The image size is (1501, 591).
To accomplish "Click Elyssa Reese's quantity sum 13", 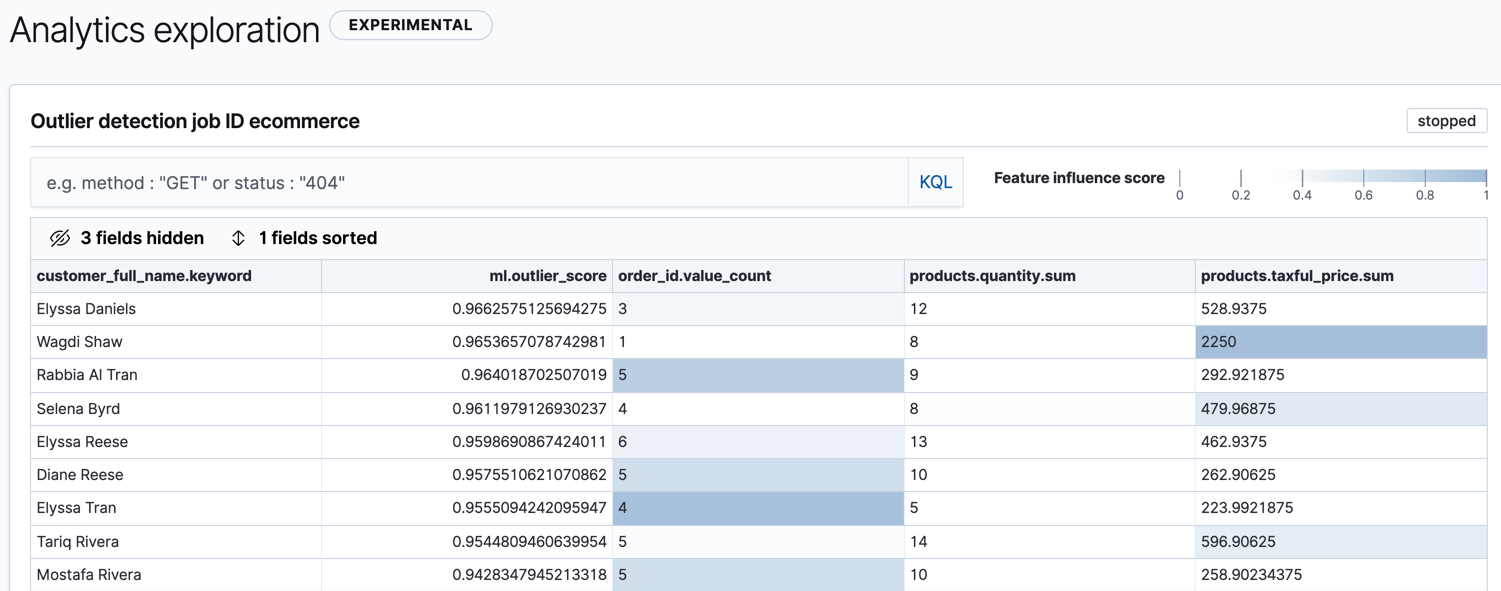I will click(x=1049, y=442).
